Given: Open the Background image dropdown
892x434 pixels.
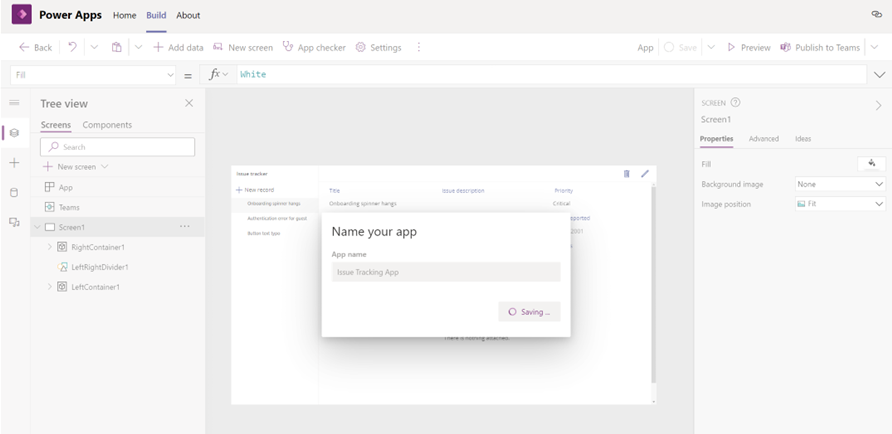Looking at the screenshot, I should click(x=840, y=184).
